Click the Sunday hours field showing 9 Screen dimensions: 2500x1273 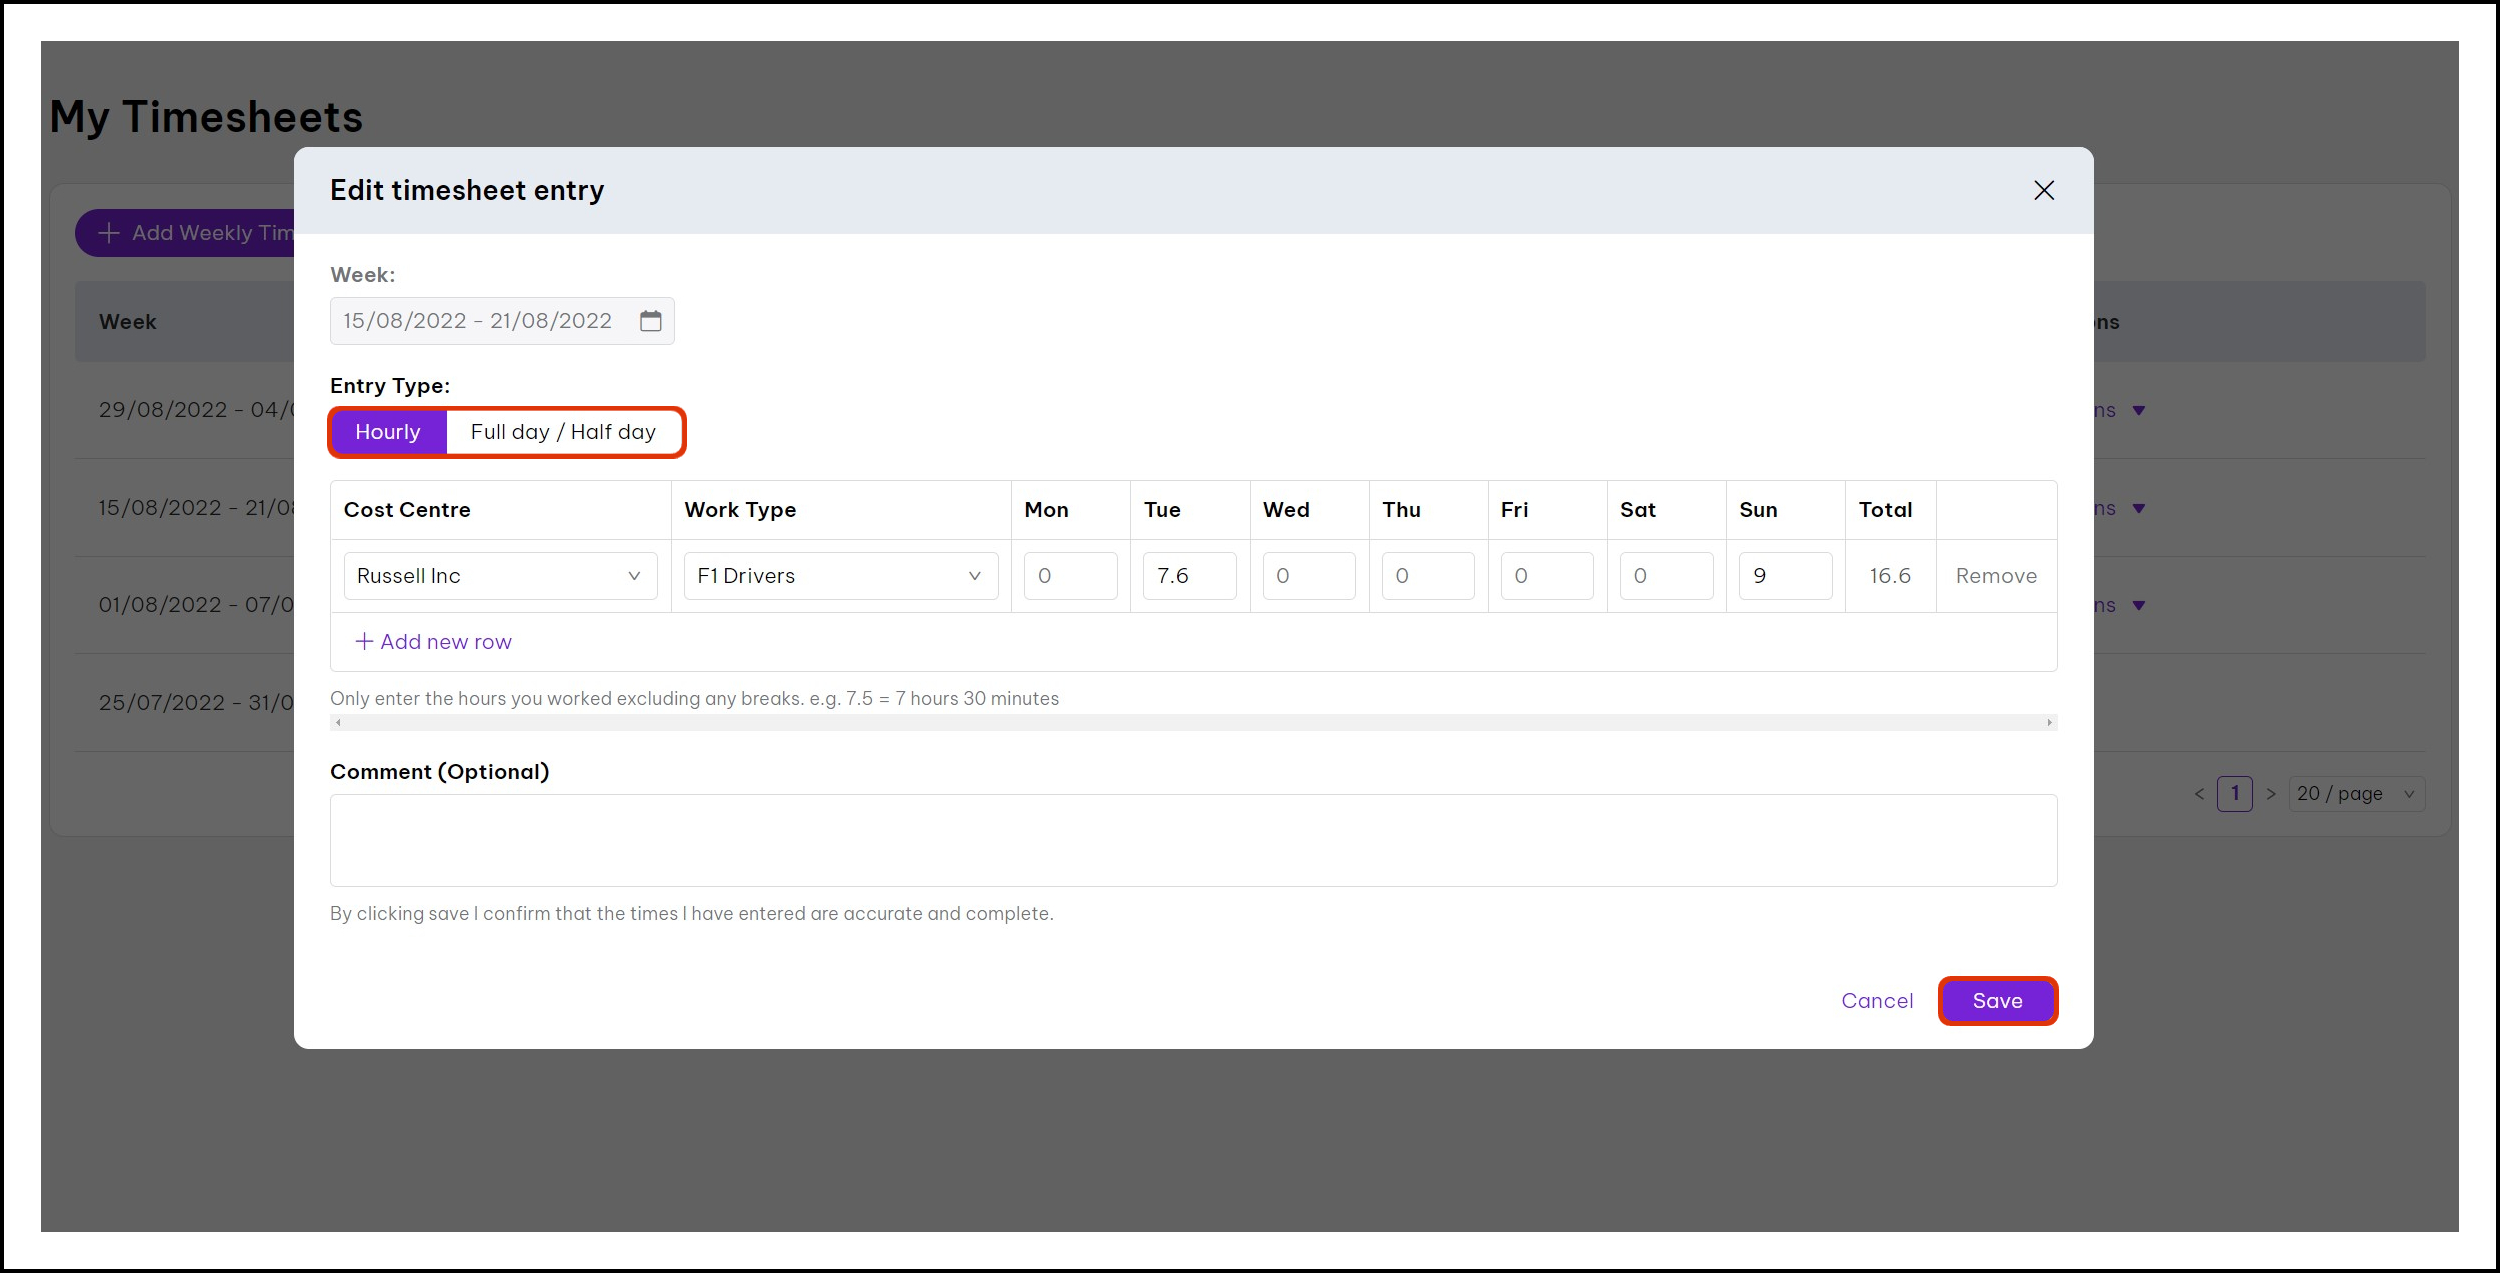[x=1784, y=576]
